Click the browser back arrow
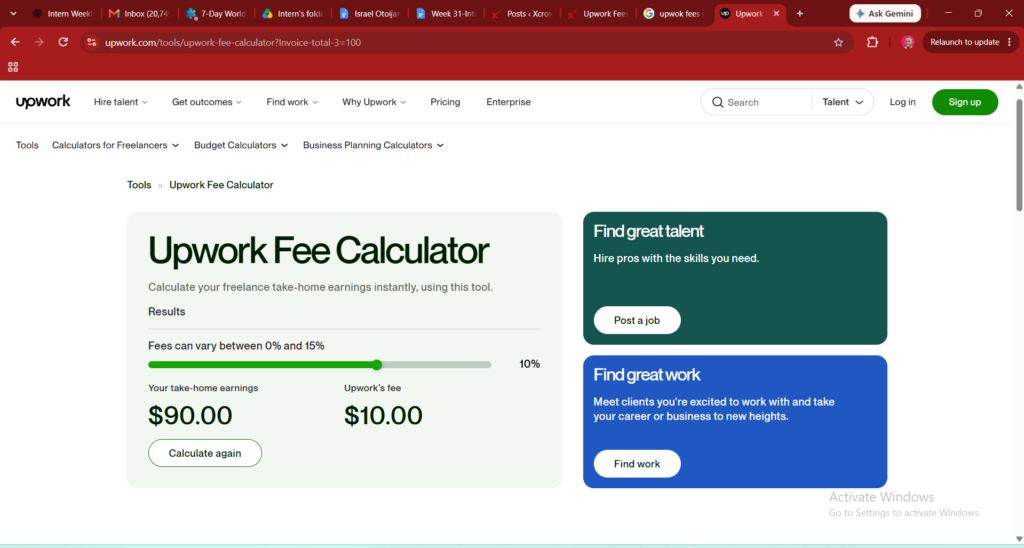 [x=15, y=42]
